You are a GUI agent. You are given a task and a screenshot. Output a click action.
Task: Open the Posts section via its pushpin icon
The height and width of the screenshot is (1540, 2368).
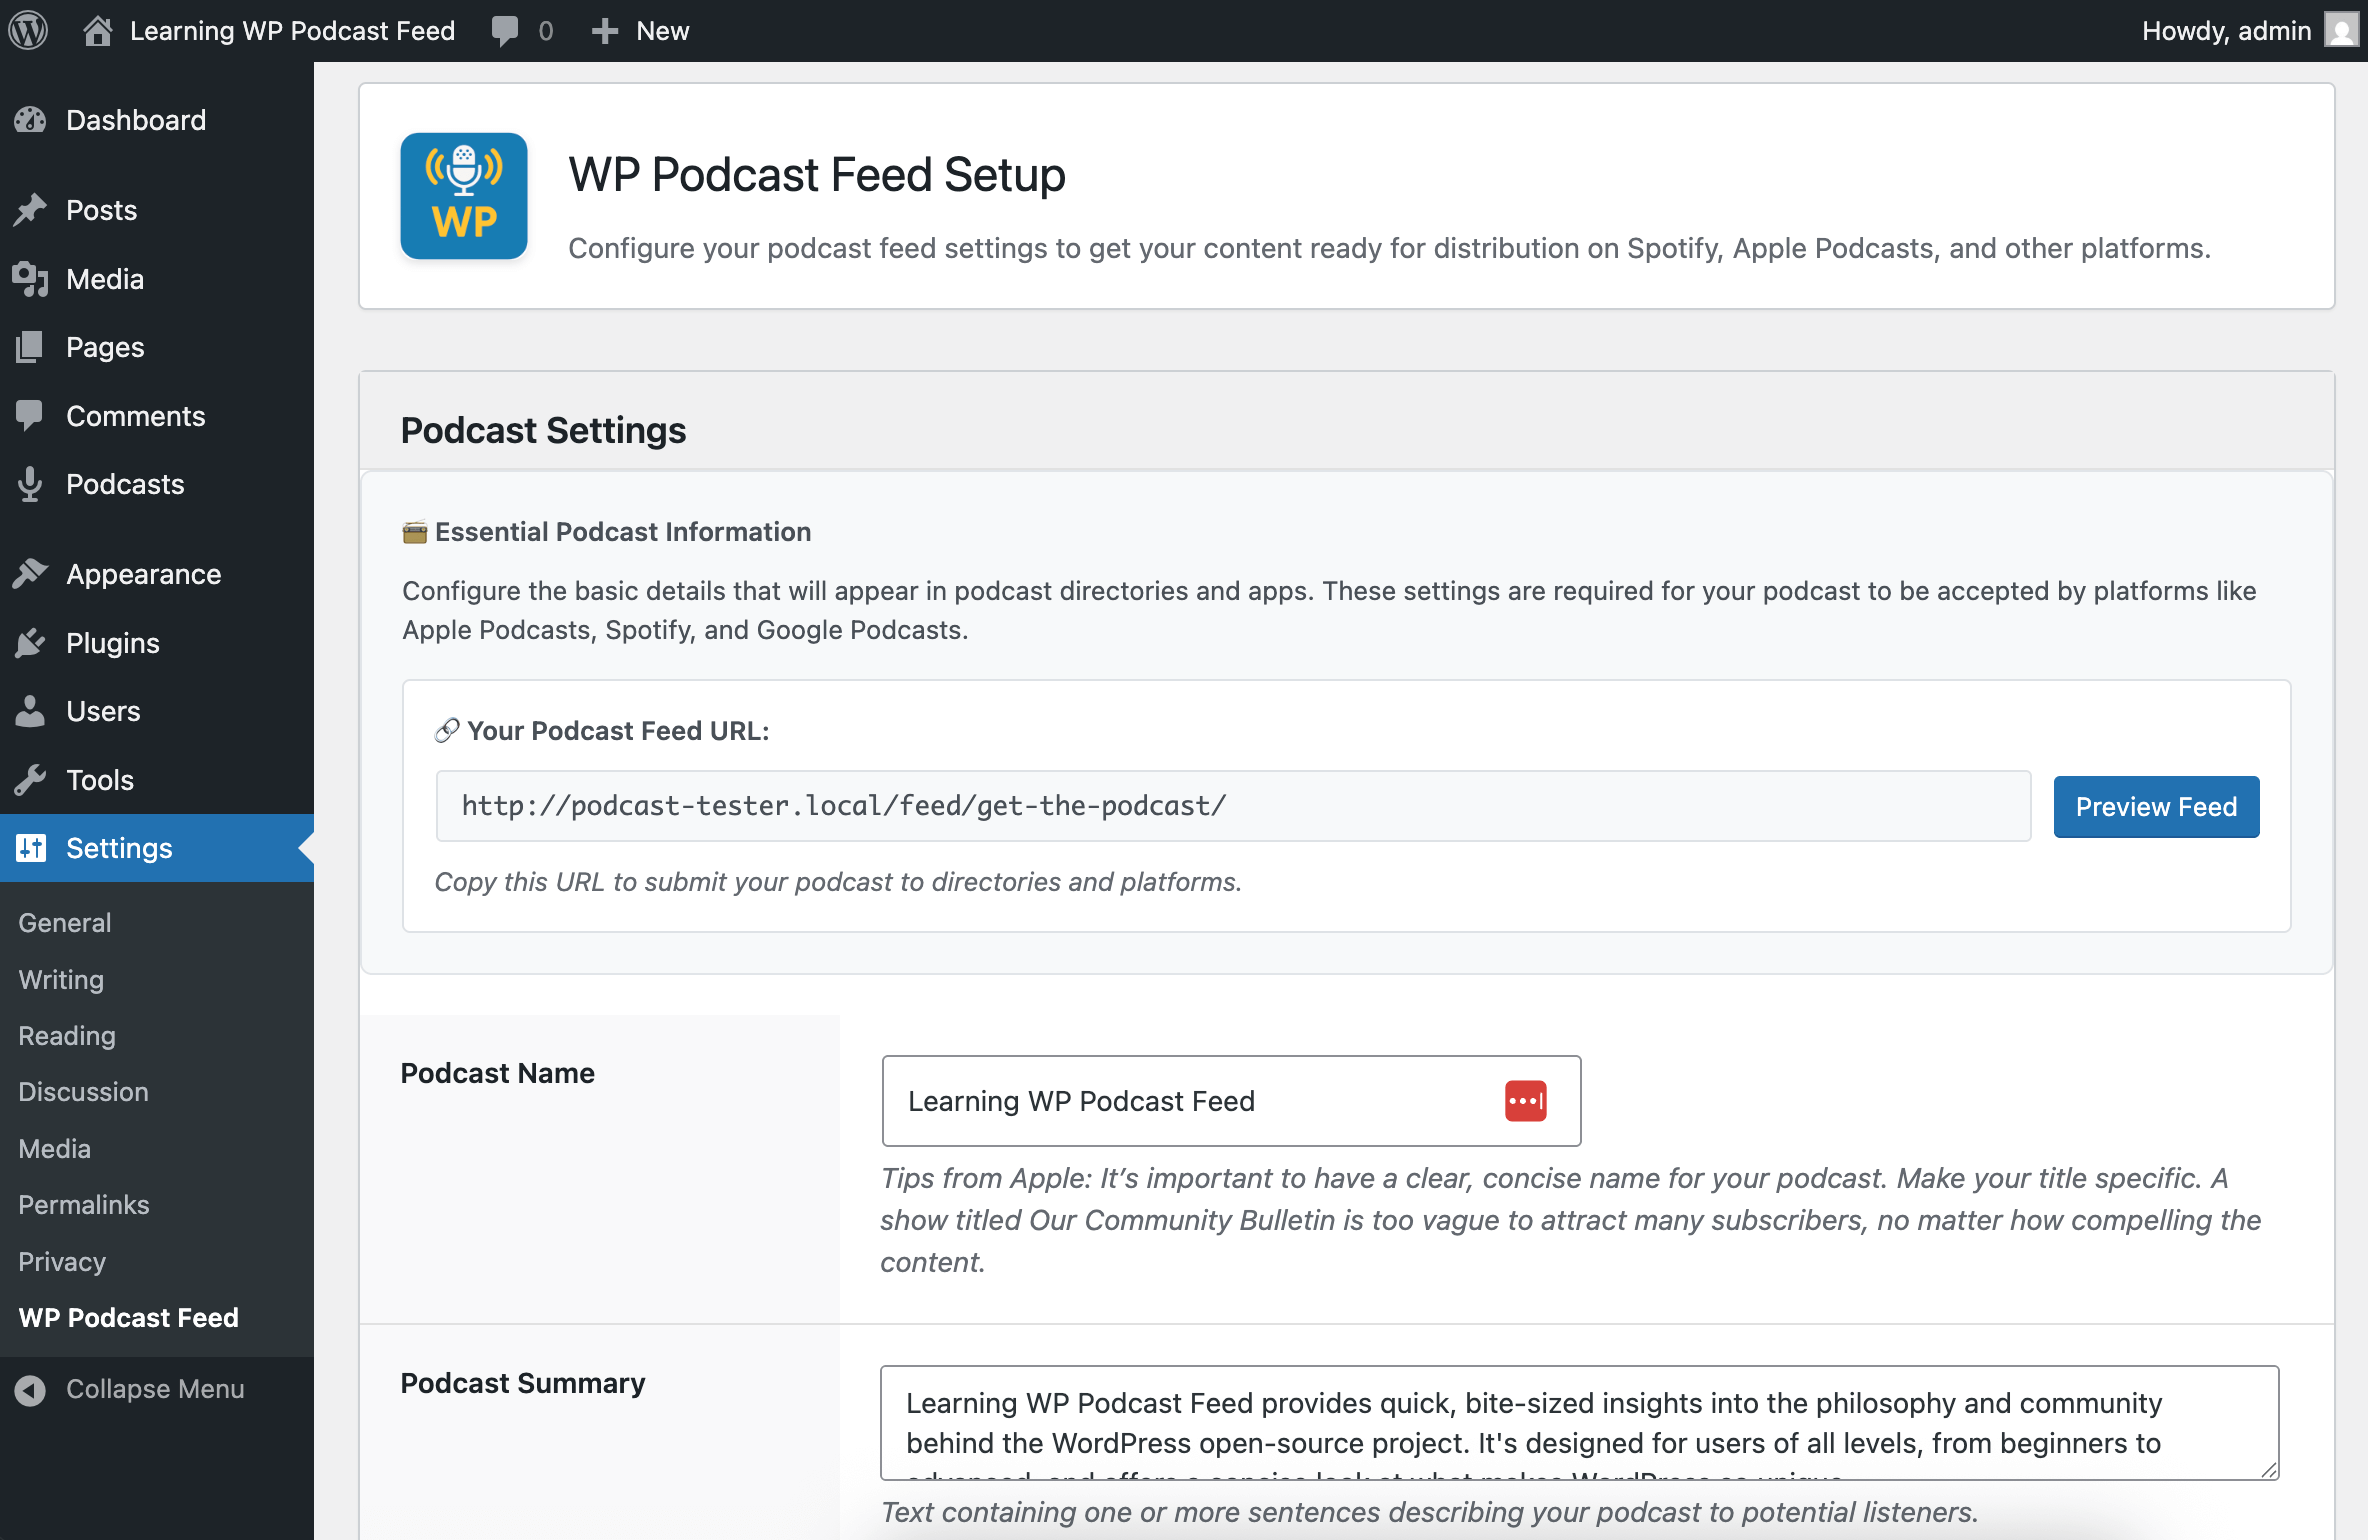coord(31,208)
